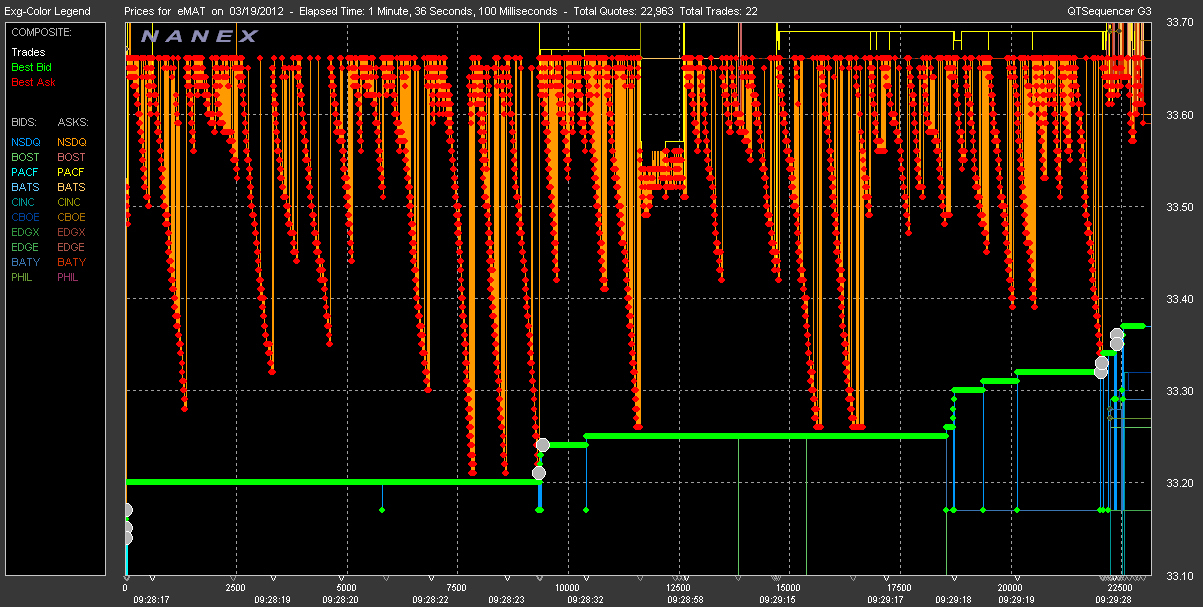Click the 12500 quote-count axis label
The height and width of the screenshot is (607, 1203).
pos(679,588)
